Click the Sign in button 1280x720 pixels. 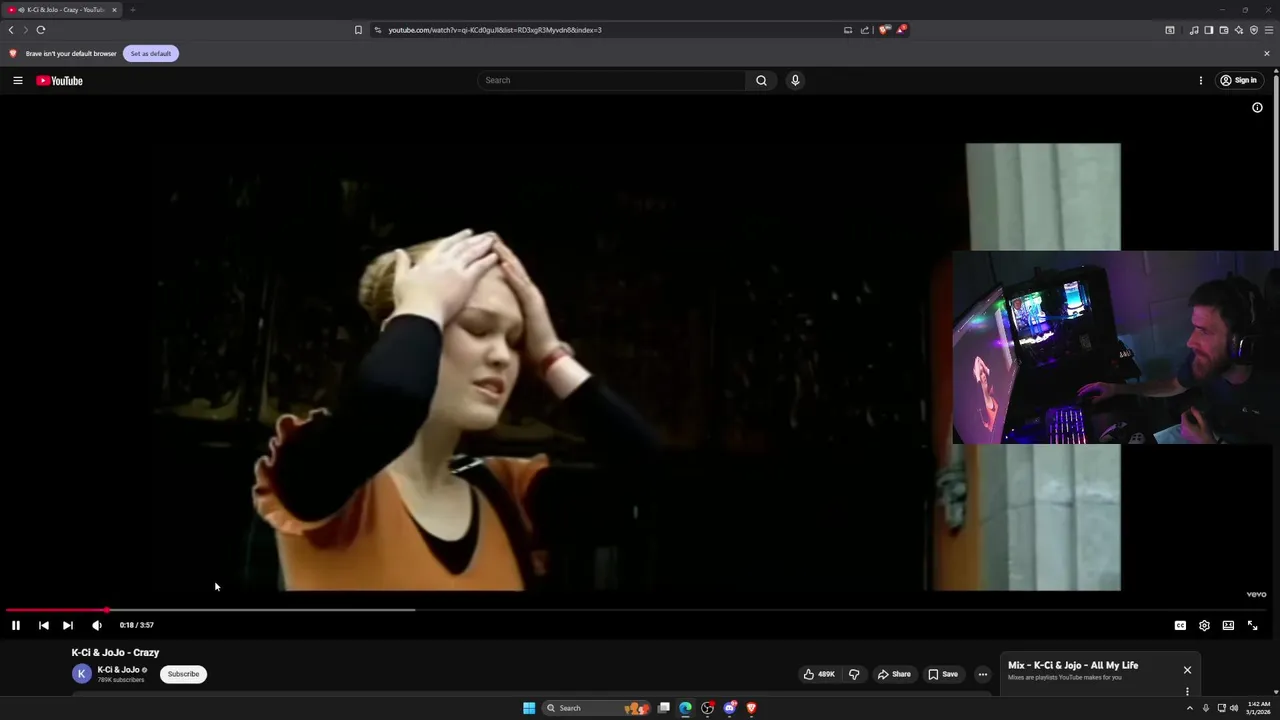[x=1238, y=80]
